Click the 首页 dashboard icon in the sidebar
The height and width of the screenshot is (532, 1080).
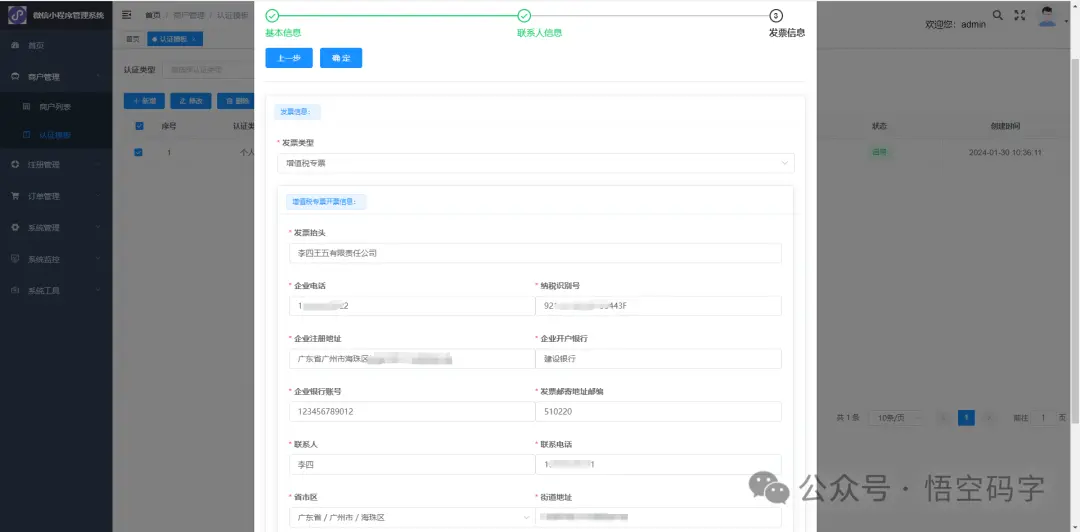click(x=15, y=45)
